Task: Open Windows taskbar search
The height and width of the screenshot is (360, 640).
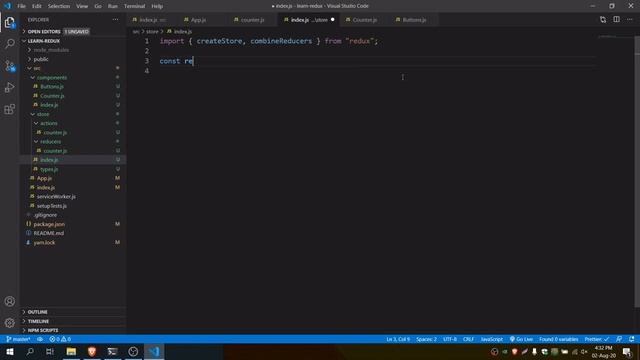Action: pos(30,351)
